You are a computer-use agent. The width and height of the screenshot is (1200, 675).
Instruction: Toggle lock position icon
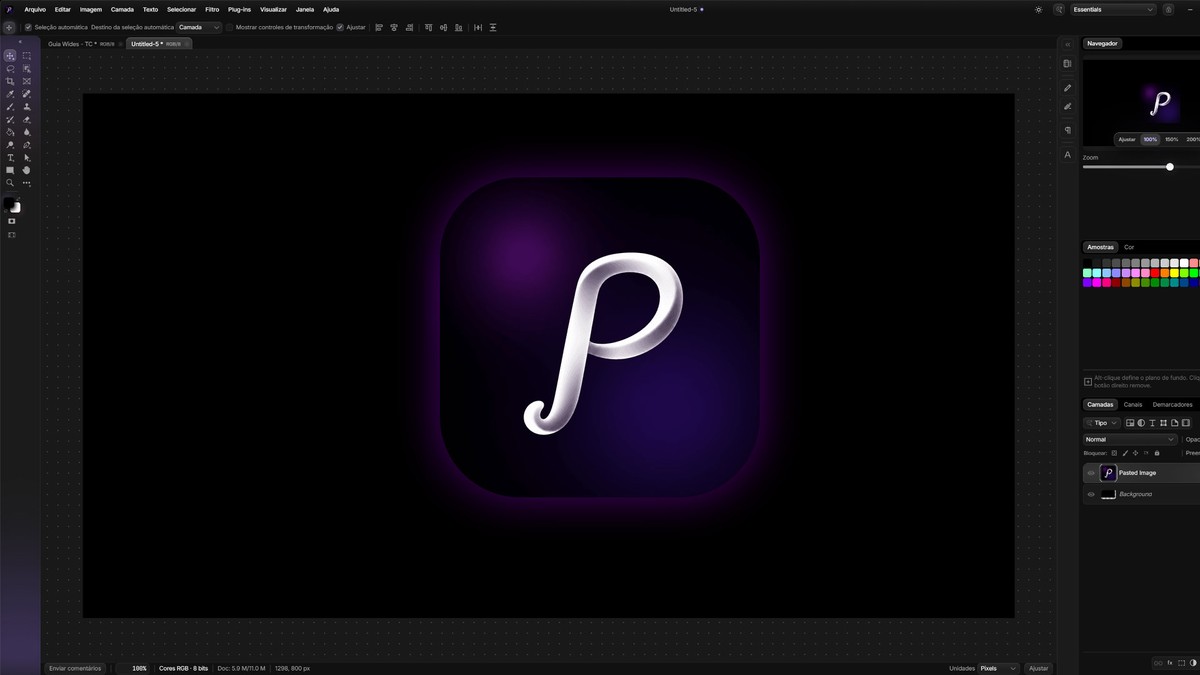coord(1135,453)
